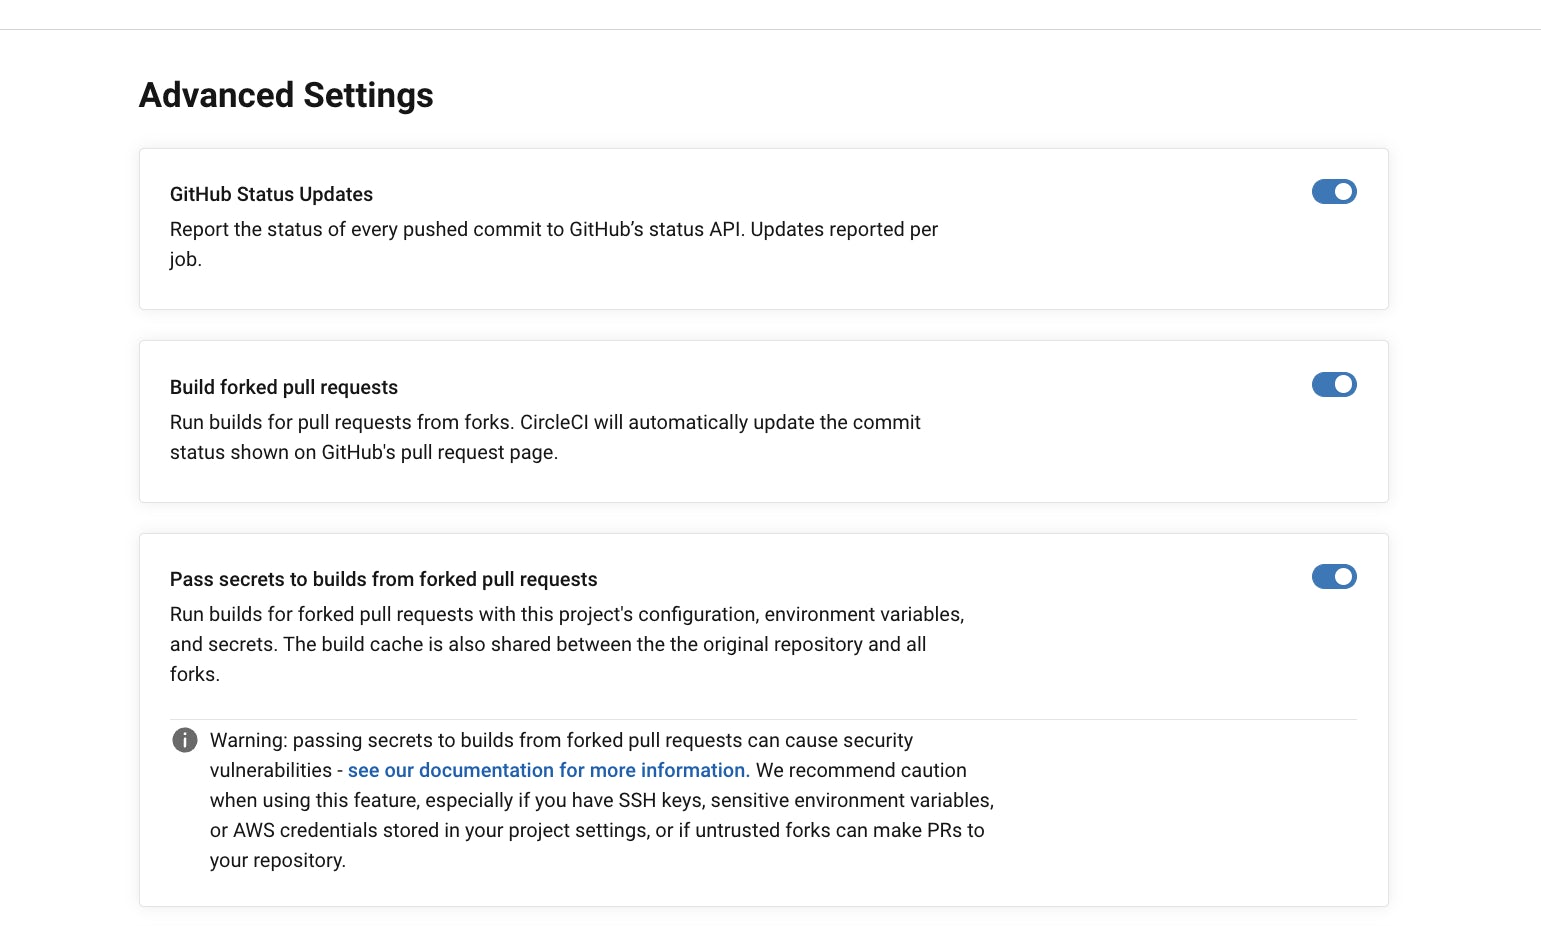Open the documentation for more information link
Screen dimensions: 1541x926
(548, 770)
